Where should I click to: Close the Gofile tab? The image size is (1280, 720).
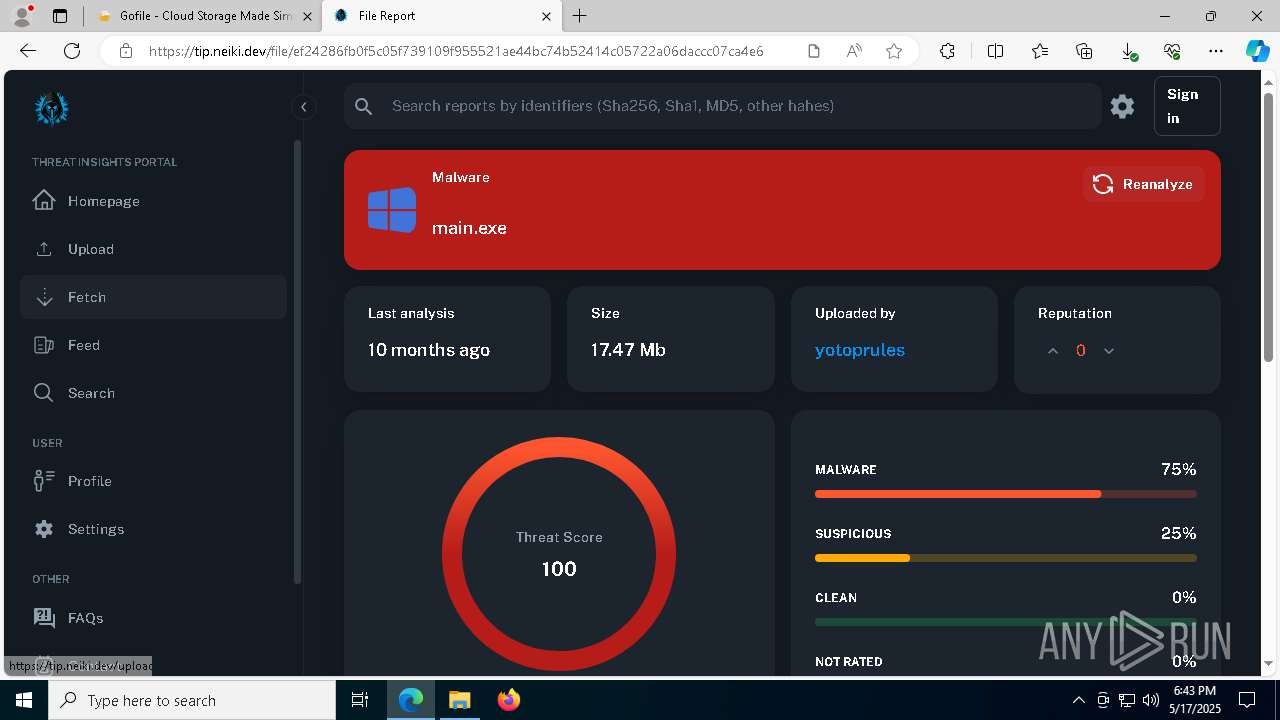point(307,16)
